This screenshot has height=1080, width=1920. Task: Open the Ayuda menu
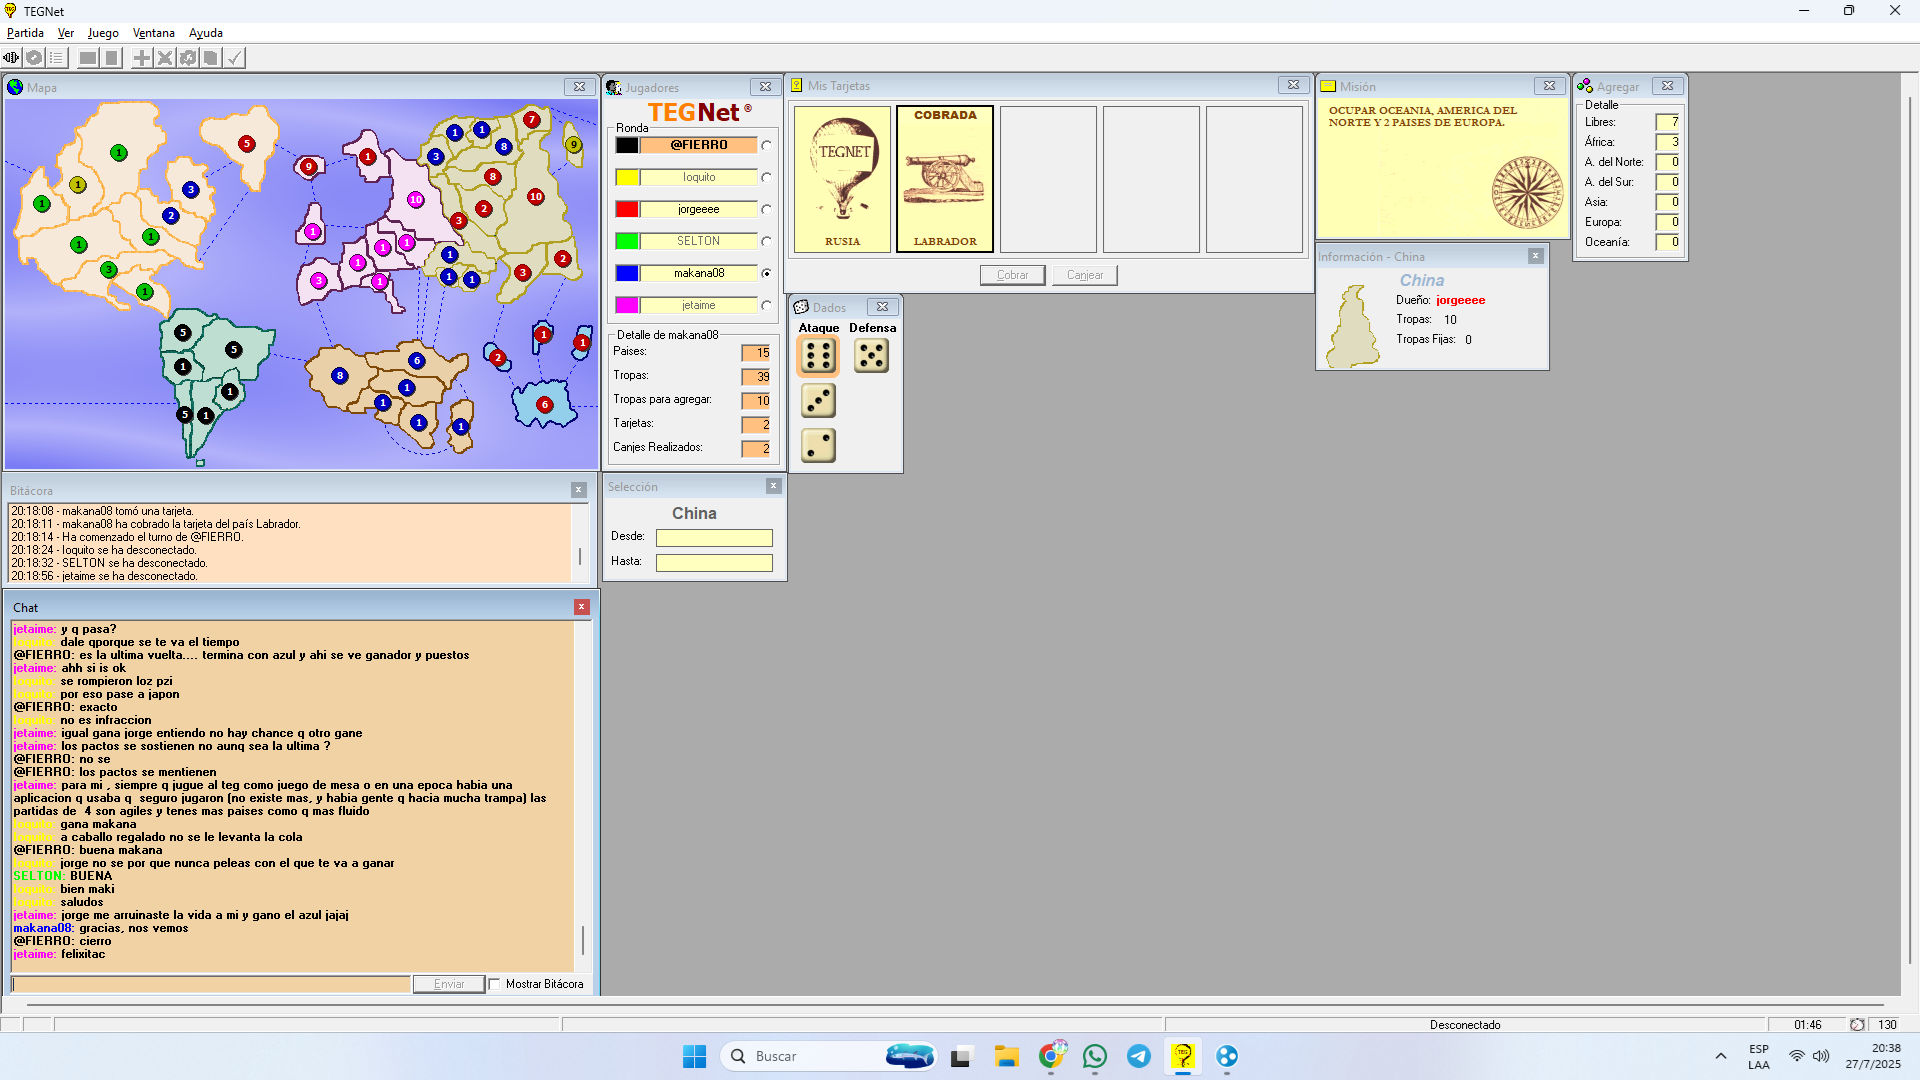(x=206, y=33)
